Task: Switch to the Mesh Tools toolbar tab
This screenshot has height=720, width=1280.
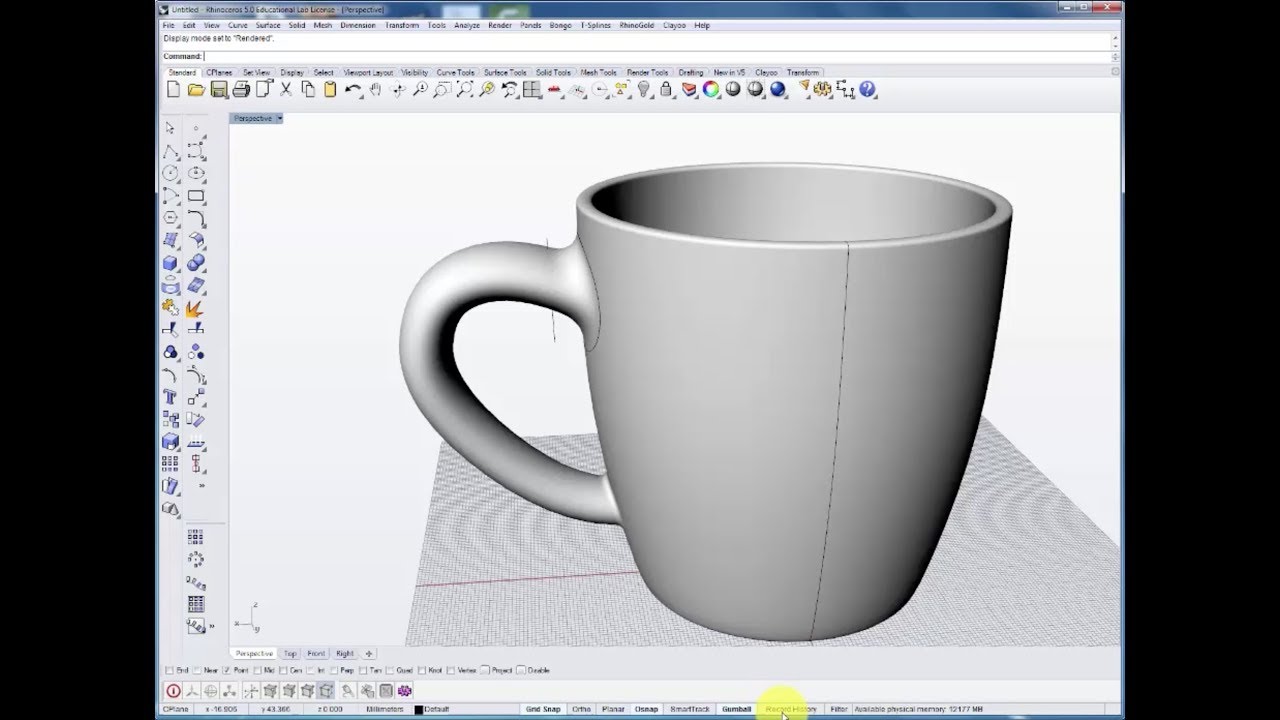Action: (599, 72)
